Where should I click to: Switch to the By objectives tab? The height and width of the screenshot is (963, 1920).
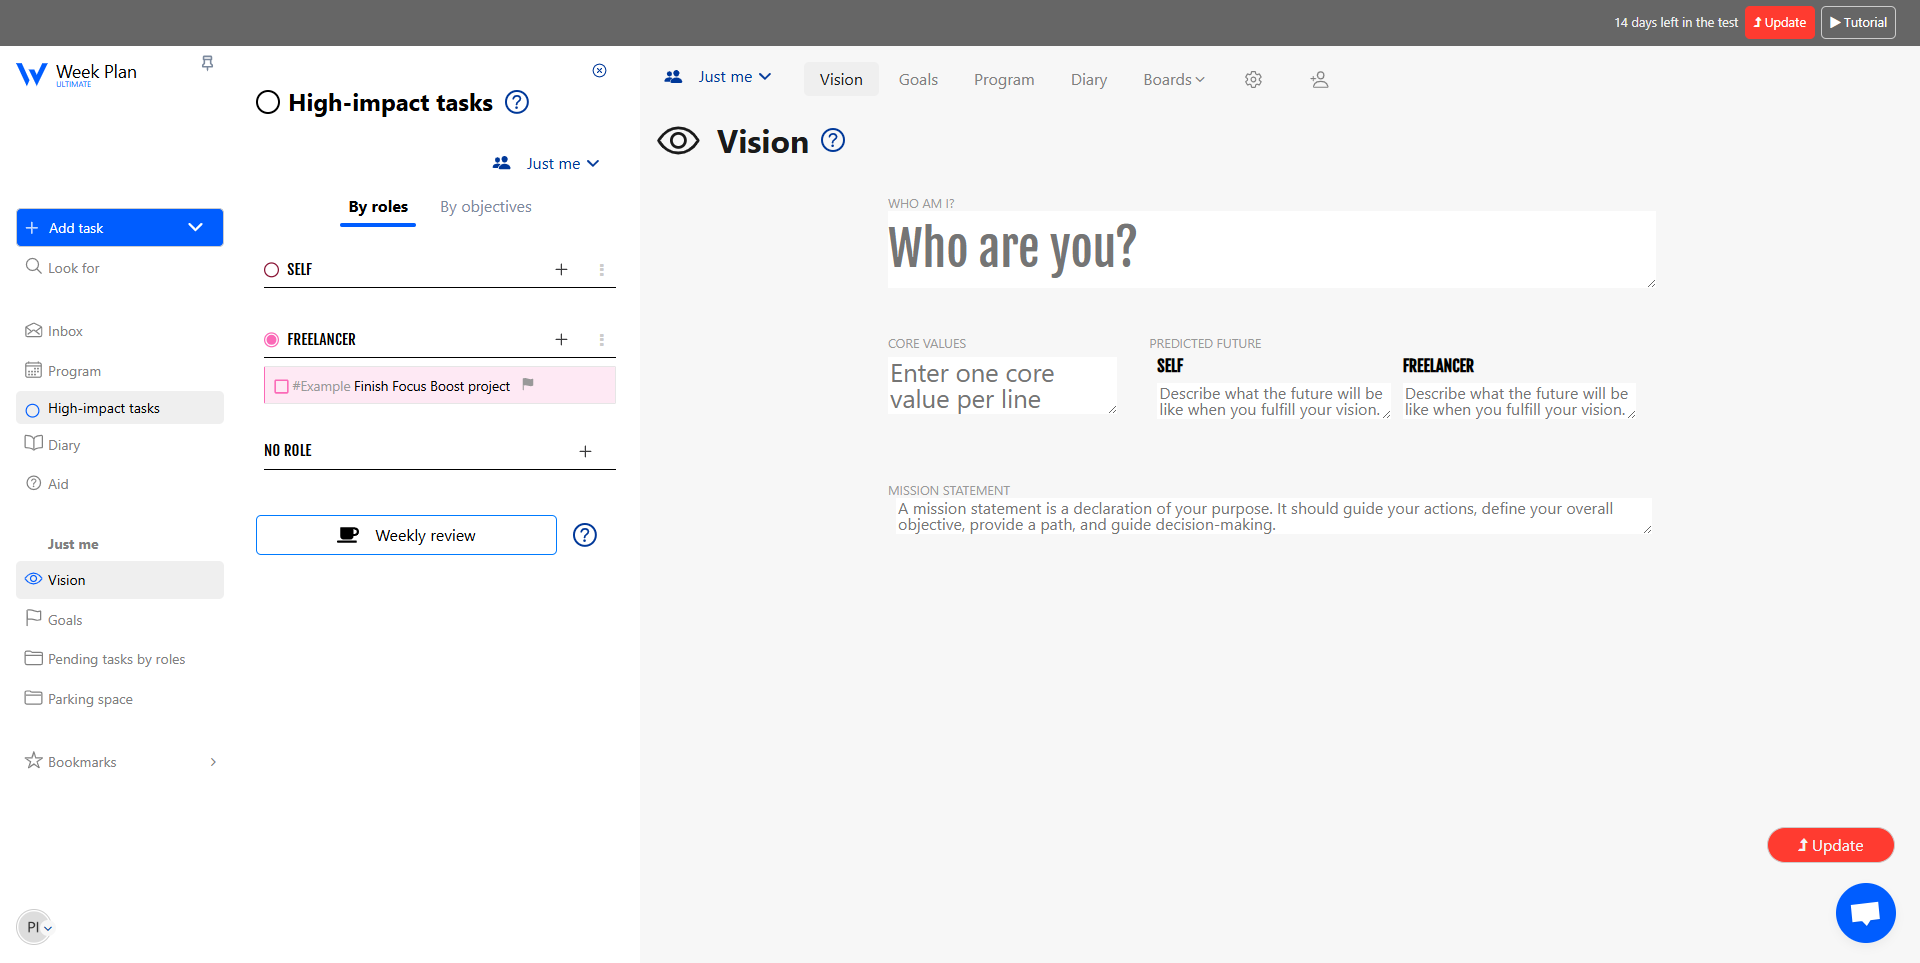pyautogui.click(x=486, y=206)
